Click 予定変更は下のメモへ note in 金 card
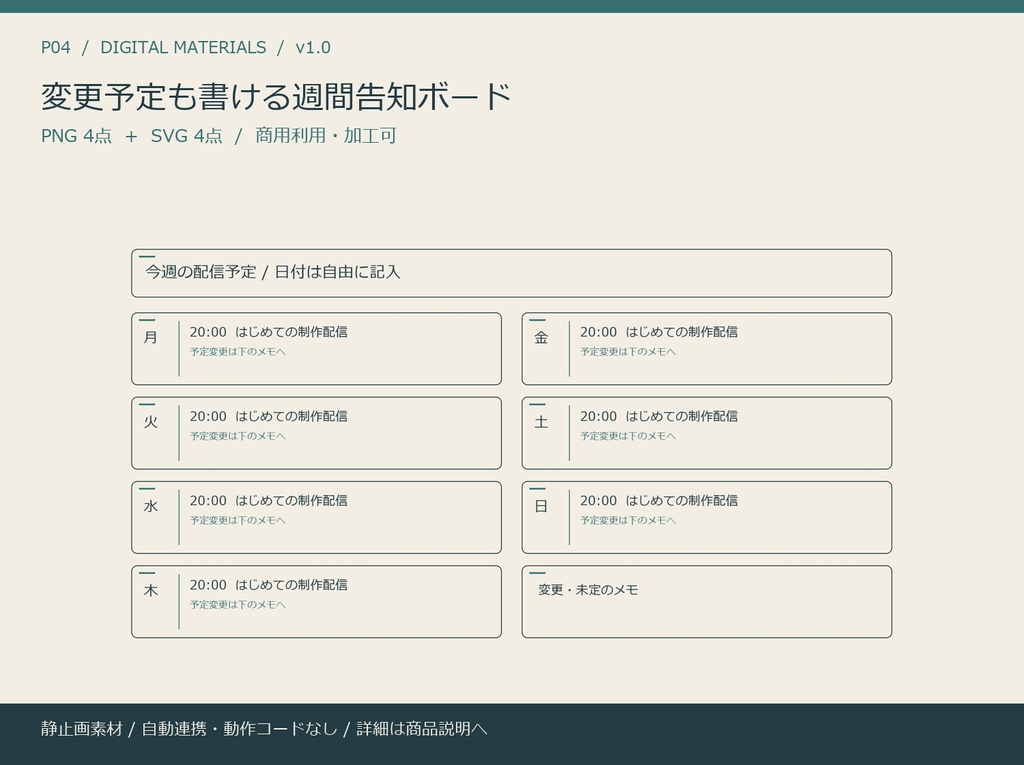The image size is (1024, 765). [628, 351]
